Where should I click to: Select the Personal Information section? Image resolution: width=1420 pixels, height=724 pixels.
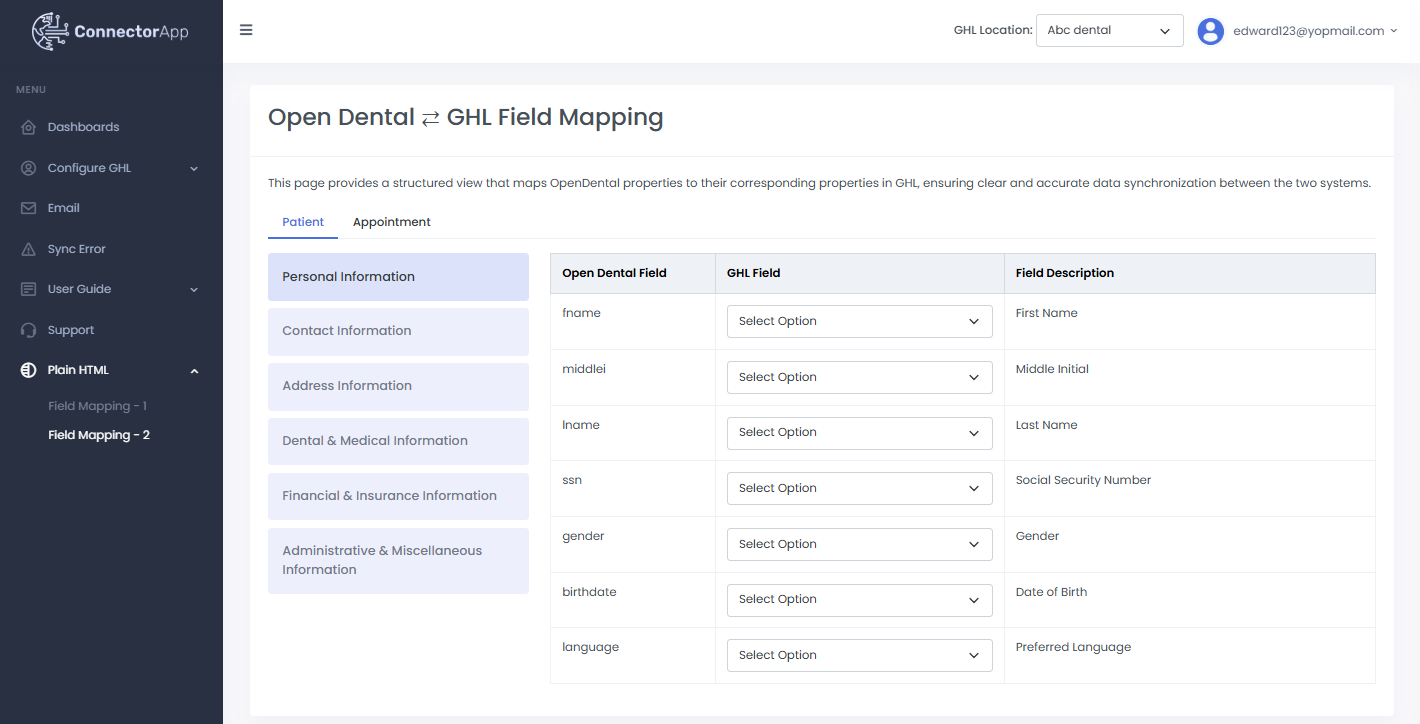[398, 277]
